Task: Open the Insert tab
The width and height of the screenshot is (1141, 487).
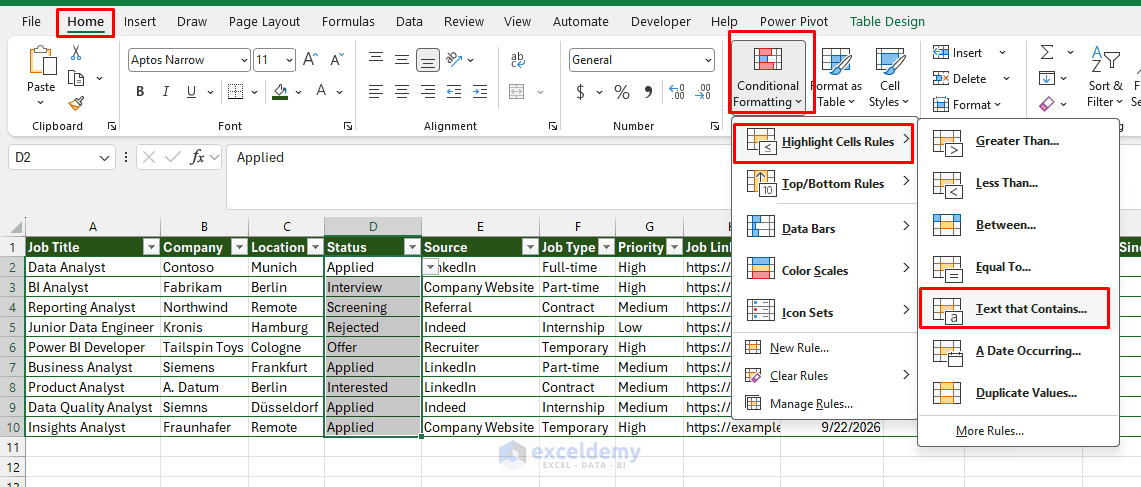Action: click(x=140, y=22)
